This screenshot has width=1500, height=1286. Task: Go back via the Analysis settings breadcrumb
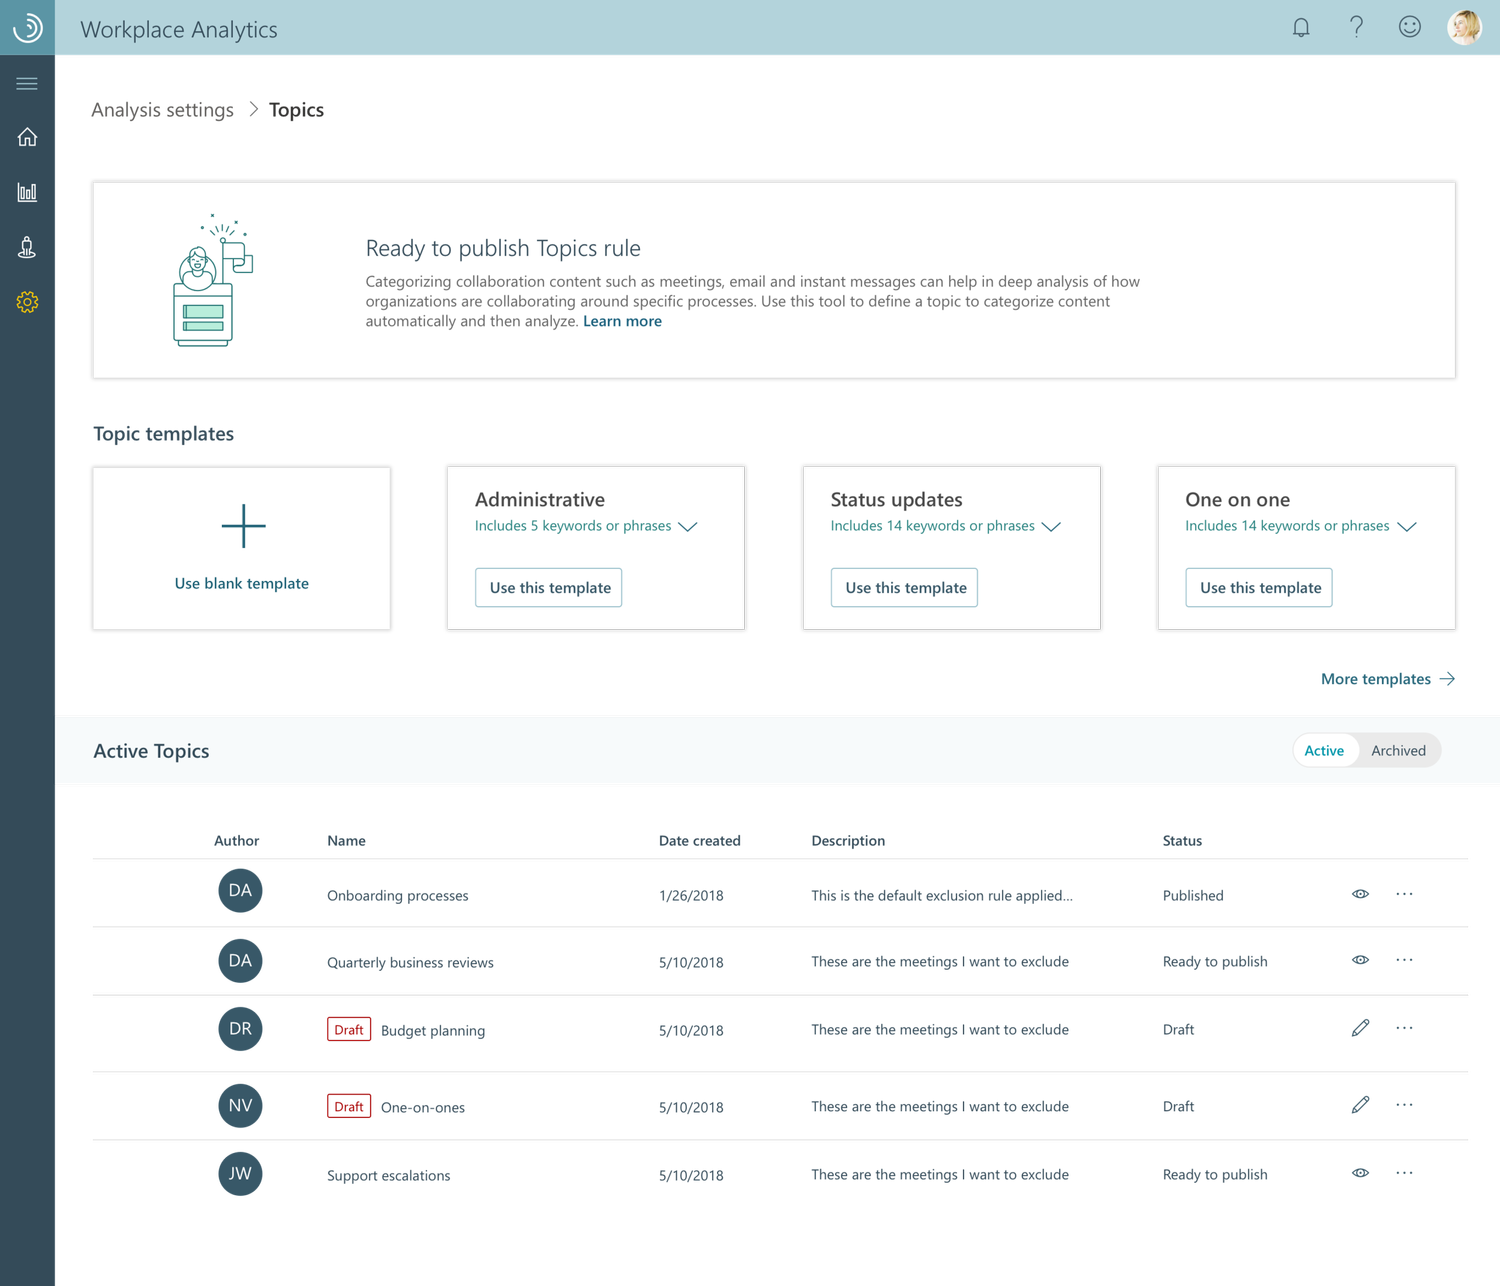[160, 110]
